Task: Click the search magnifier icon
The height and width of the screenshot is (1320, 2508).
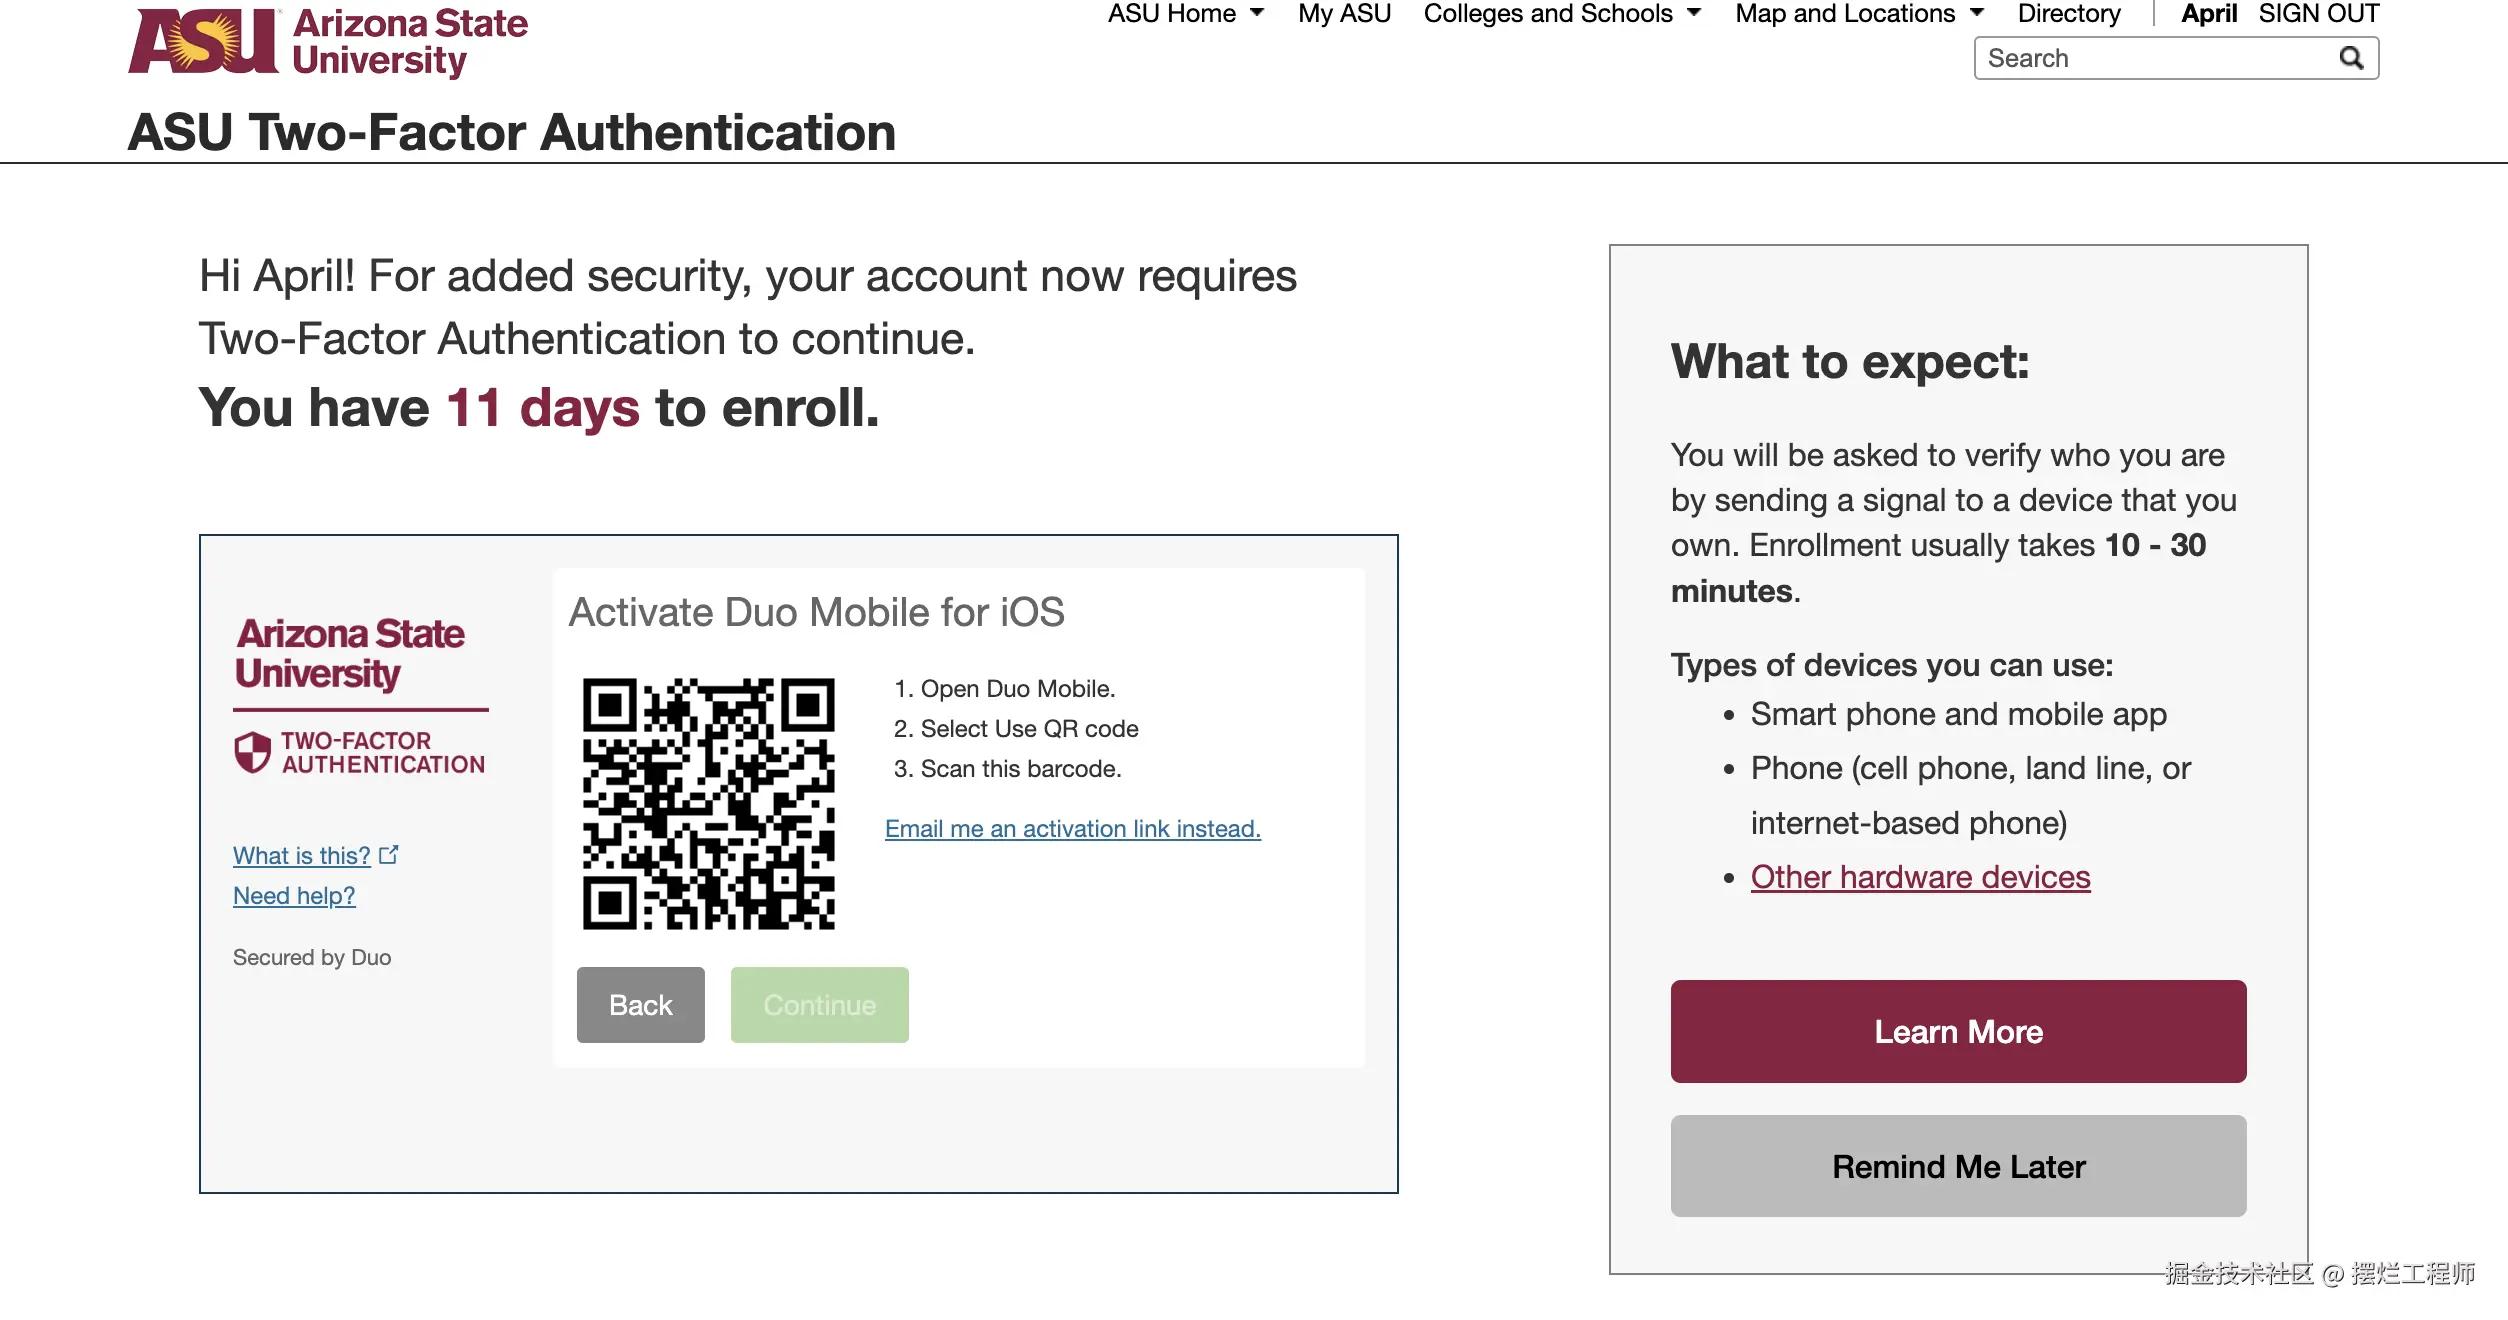Action: [x=2351, y=58]
